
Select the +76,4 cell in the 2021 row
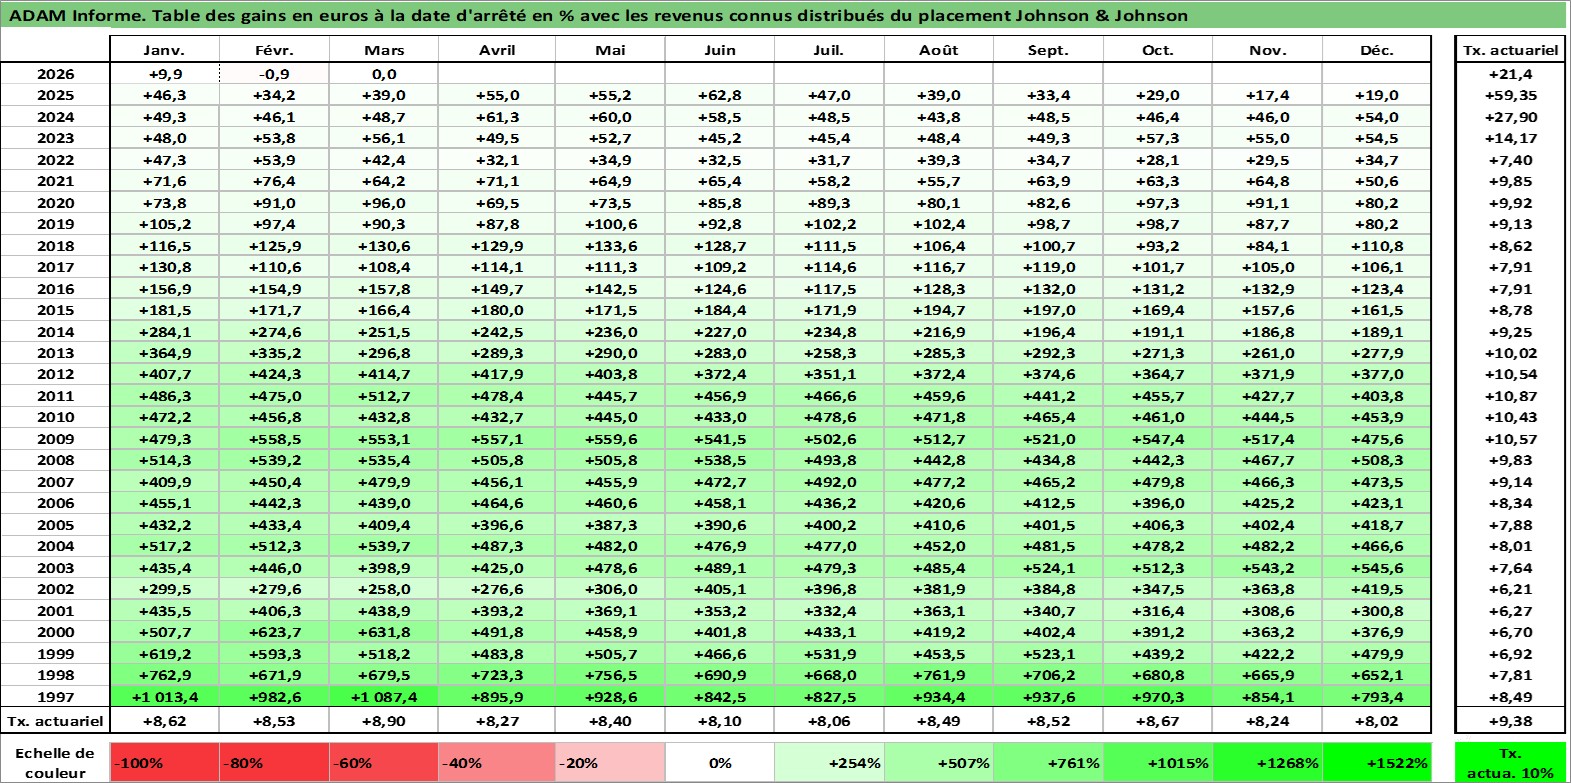274,181
